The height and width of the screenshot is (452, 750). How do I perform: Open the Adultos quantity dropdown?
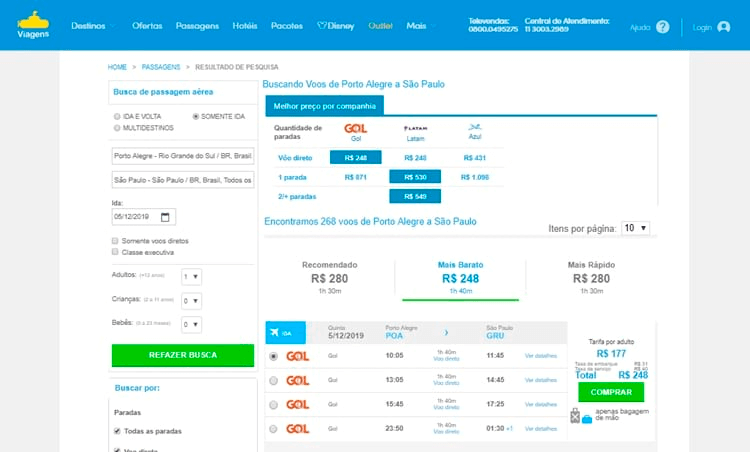191,277
